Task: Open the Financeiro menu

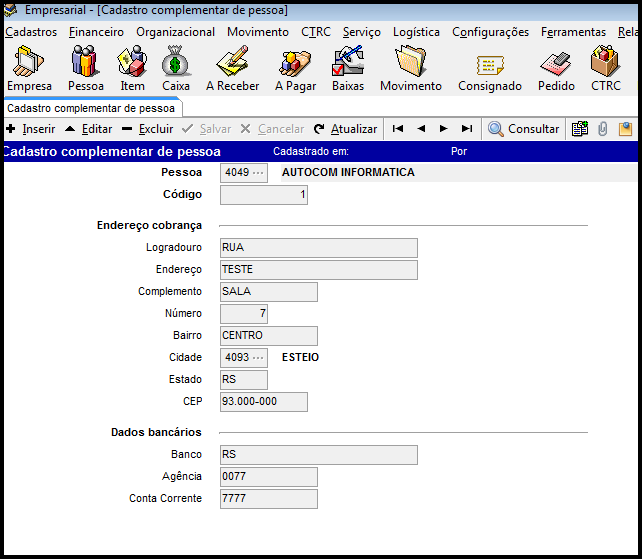Action: tap(96, 32)
